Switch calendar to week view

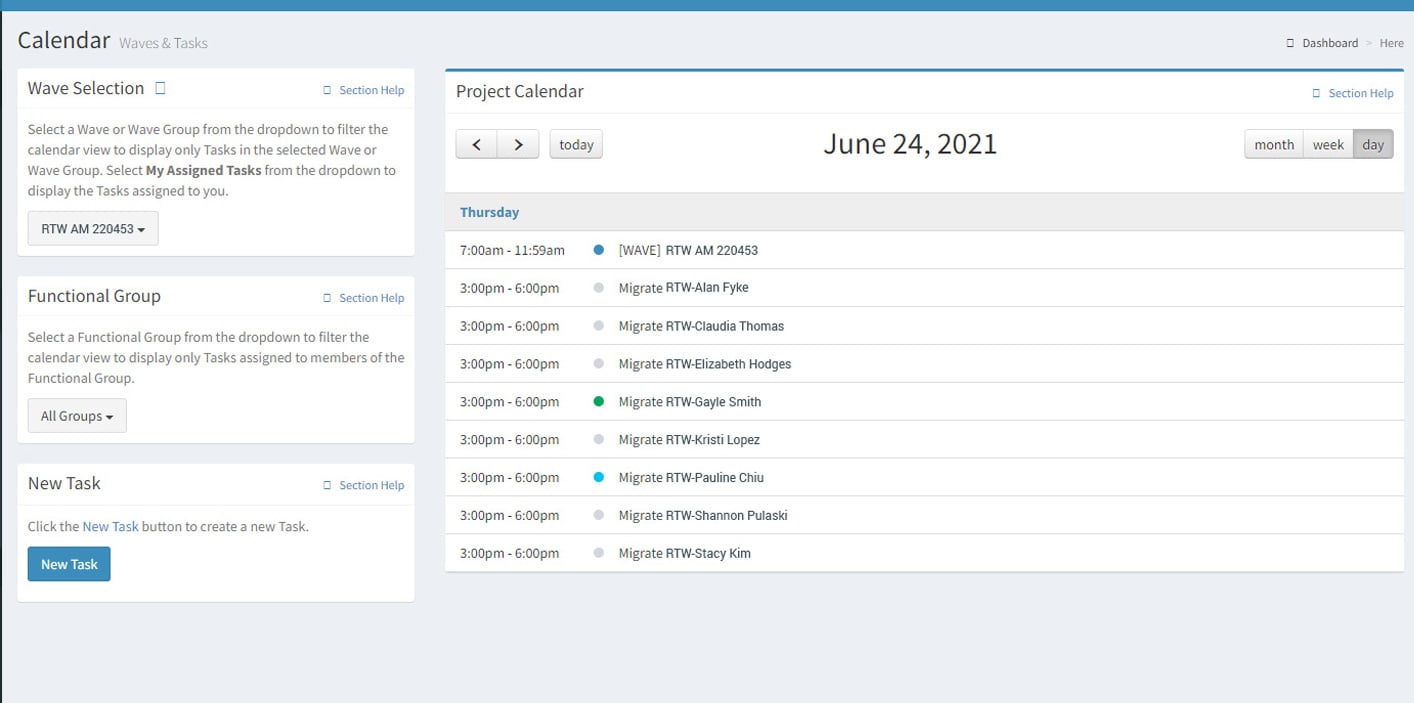tap(1328, 144)
